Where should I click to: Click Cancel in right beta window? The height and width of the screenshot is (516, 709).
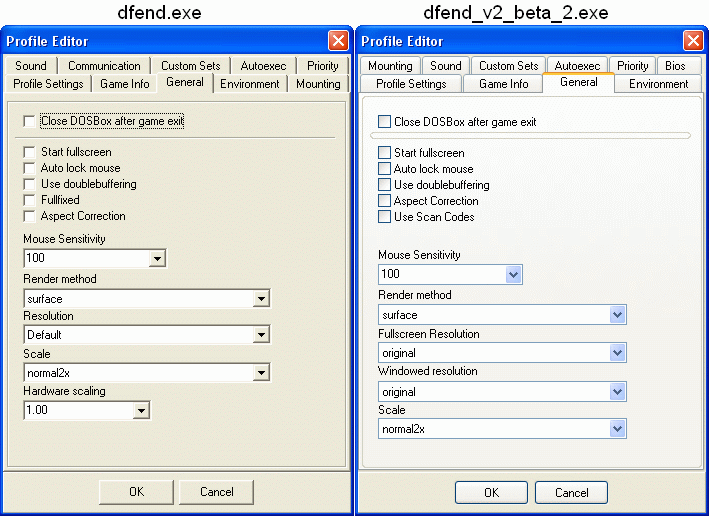tap(572, 492)
